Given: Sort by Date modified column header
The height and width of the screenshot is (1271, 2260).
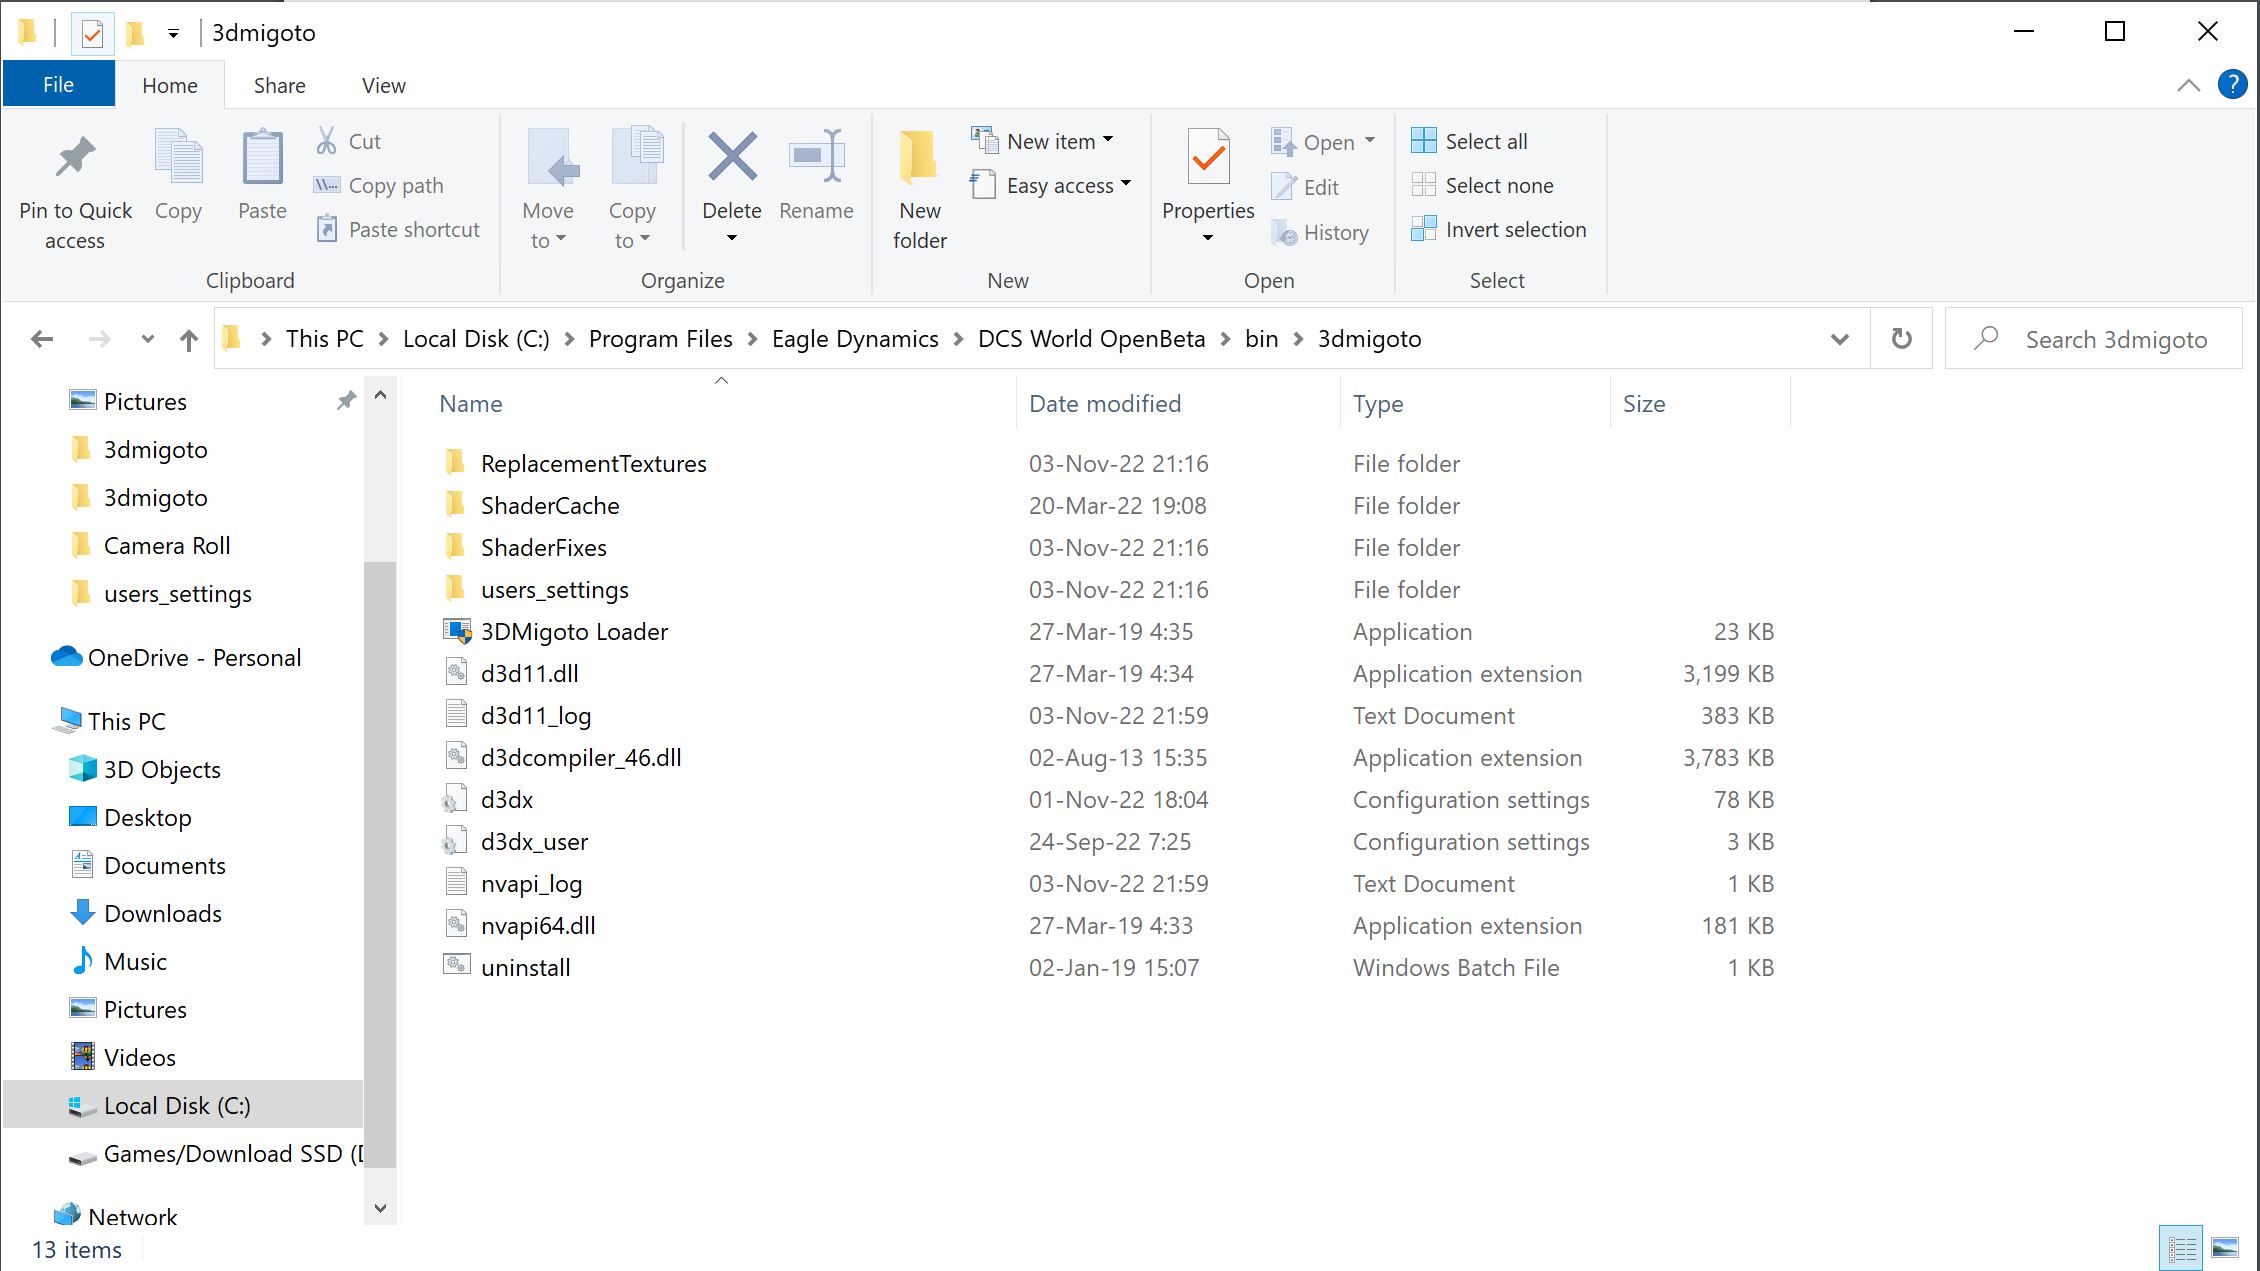Looking at the screenshot, I should (1105, 404).
